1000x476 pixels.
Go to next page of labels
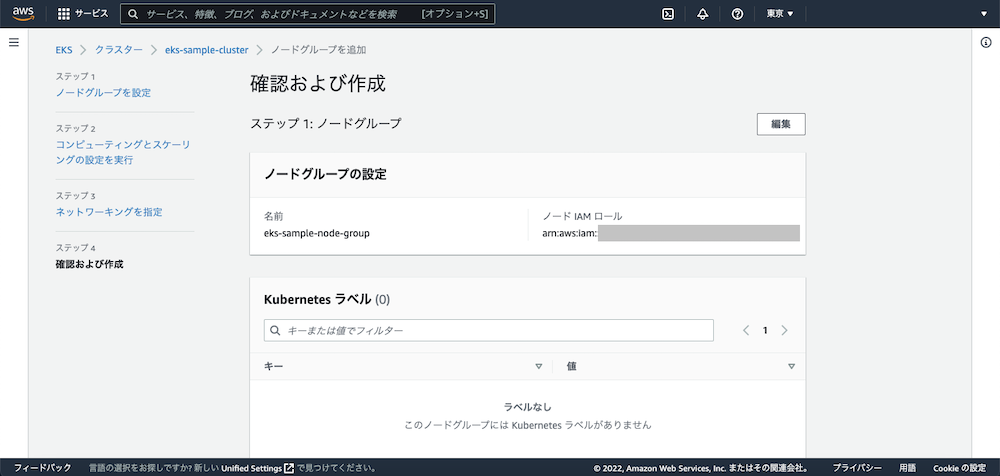[785, 330]
